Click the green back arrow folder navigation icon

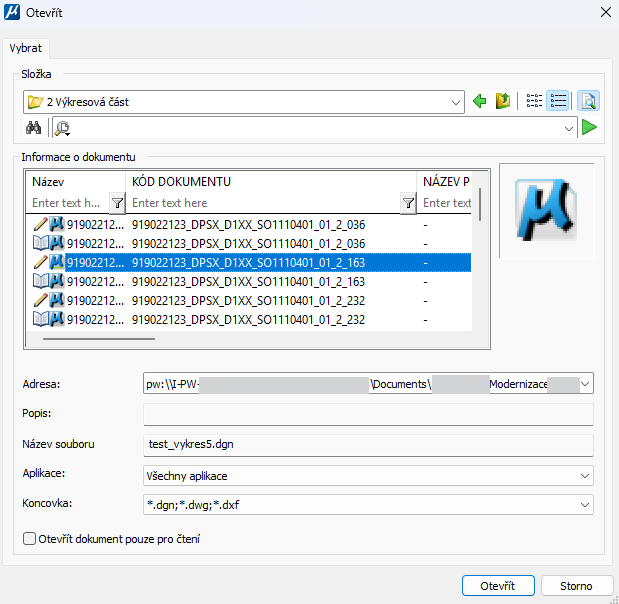(x=480, y=101)
